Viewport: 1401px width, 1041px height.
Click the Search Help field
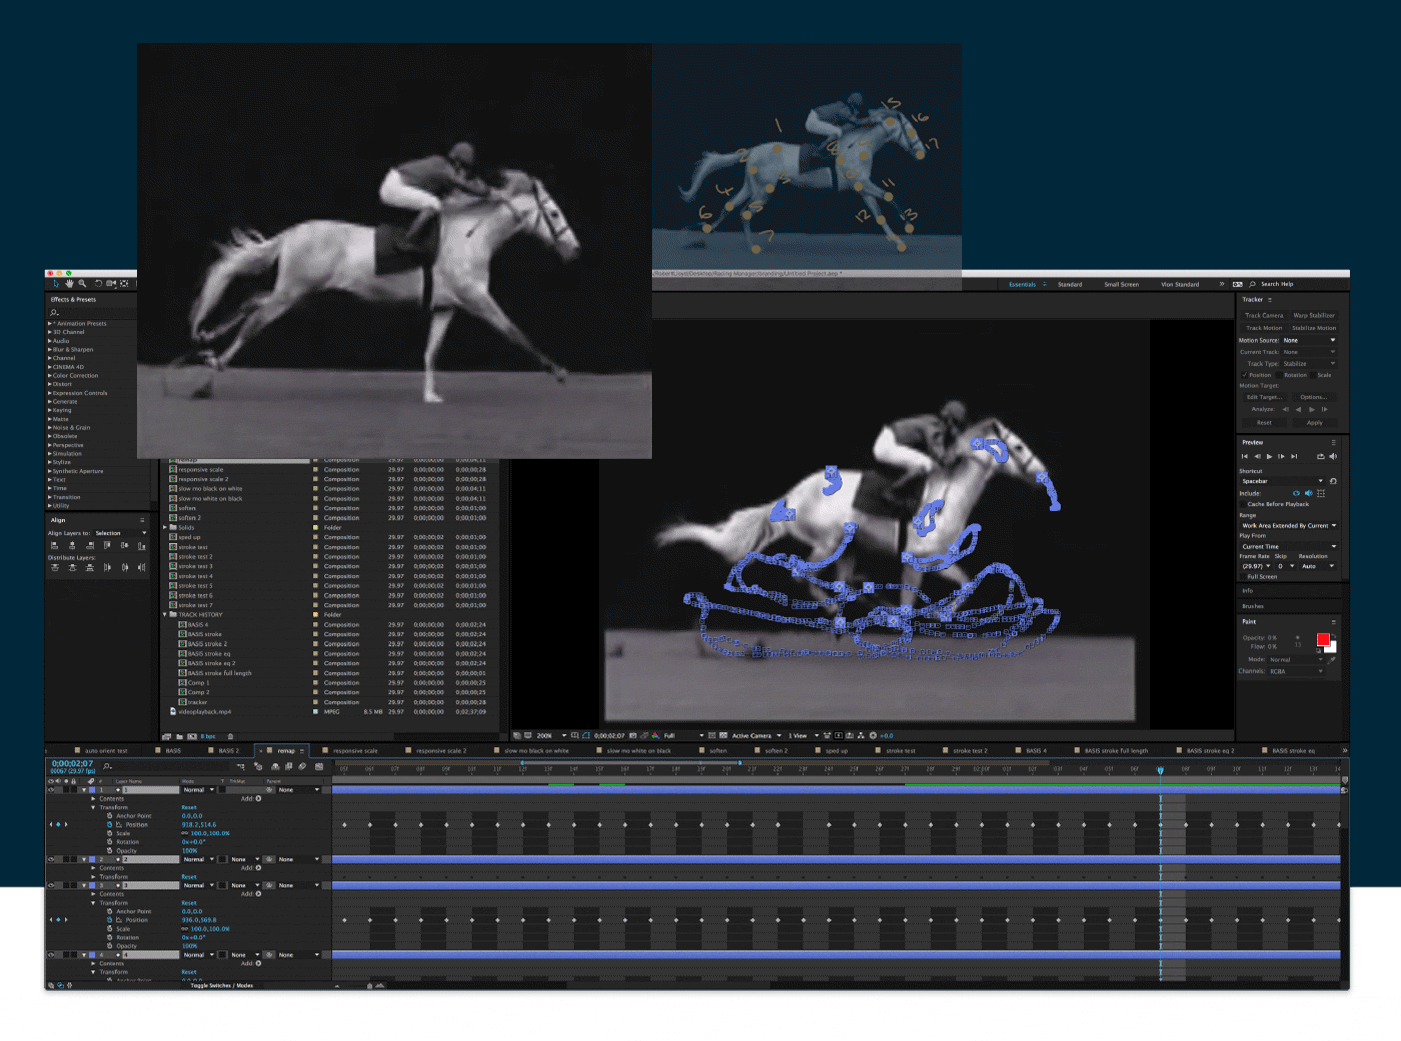pyautogui.click(x=1298, y=284)
